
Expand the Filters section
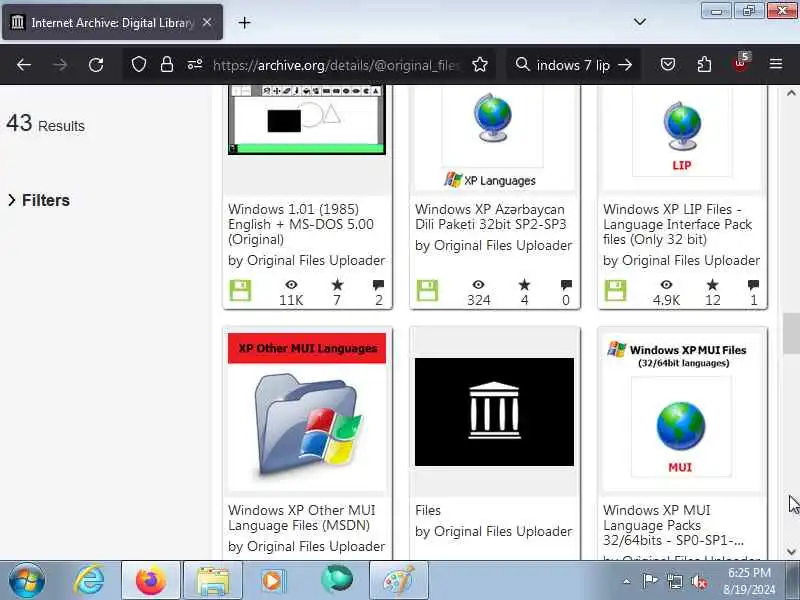tap(39, 200)
